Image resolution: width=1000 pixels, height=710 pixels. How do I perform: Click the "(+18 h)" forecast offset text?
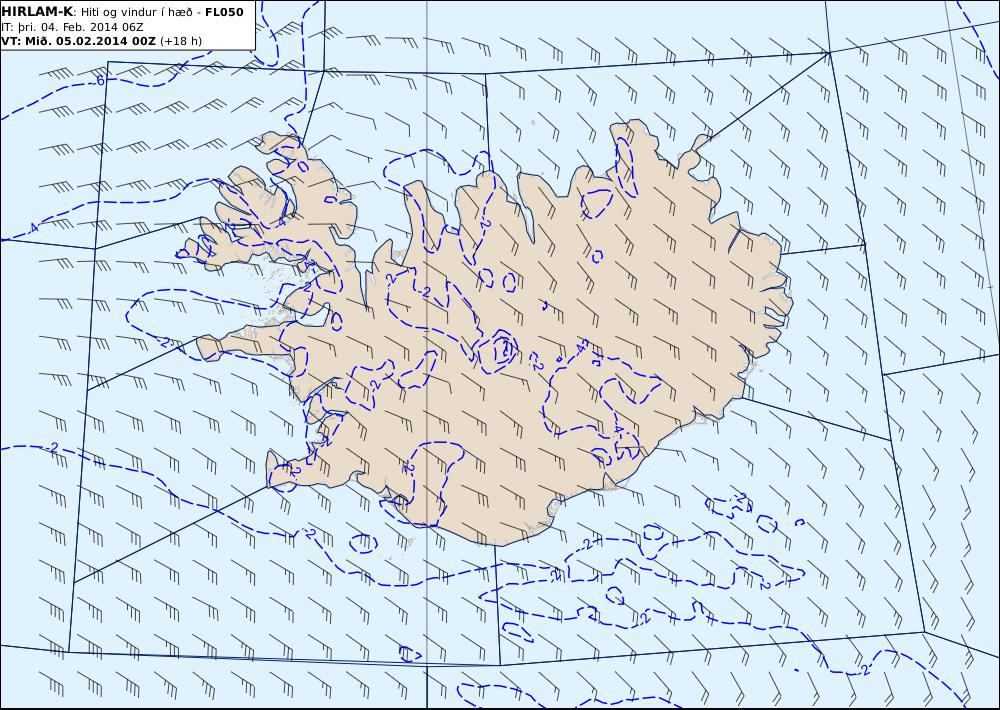click(x=180, y=41)
